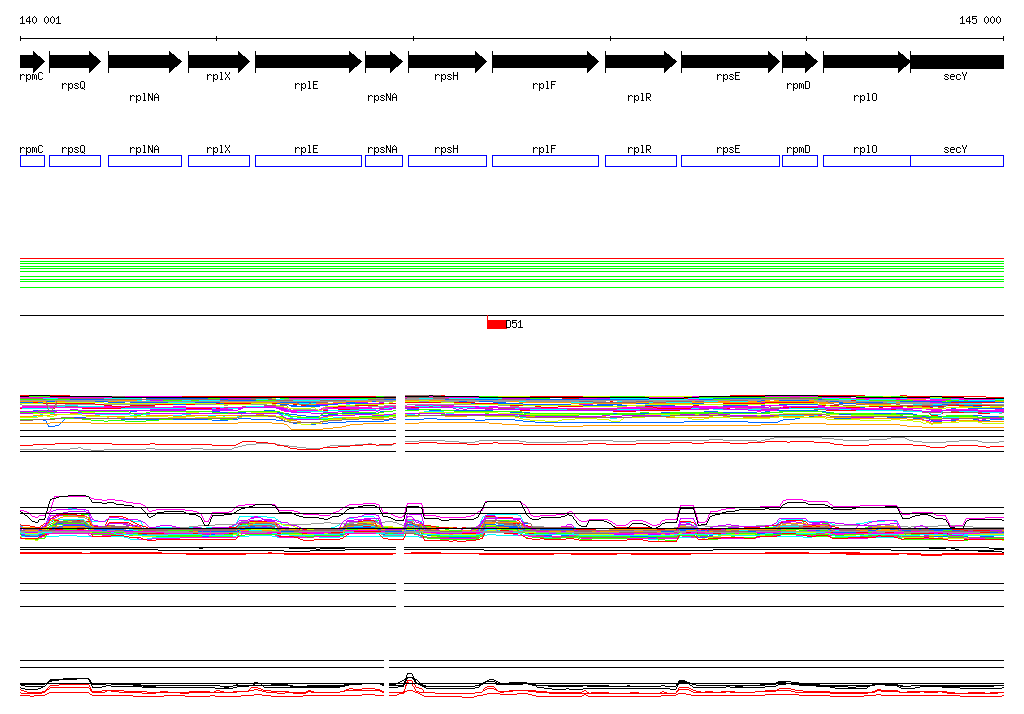Click rpsH label above its blue box
The height and width of the screenshot is (714, 1024).
tap(446, 149)
